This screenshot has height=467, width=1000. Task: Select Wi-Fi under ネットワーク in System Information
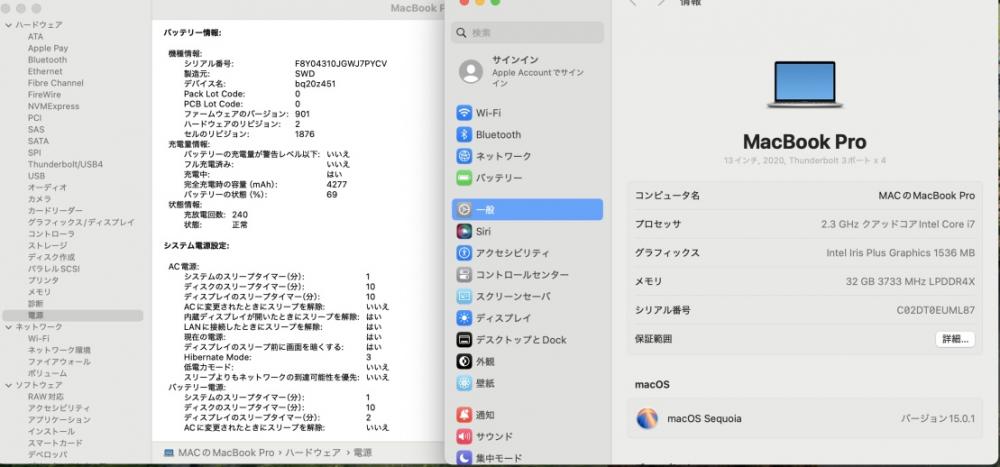38,339
